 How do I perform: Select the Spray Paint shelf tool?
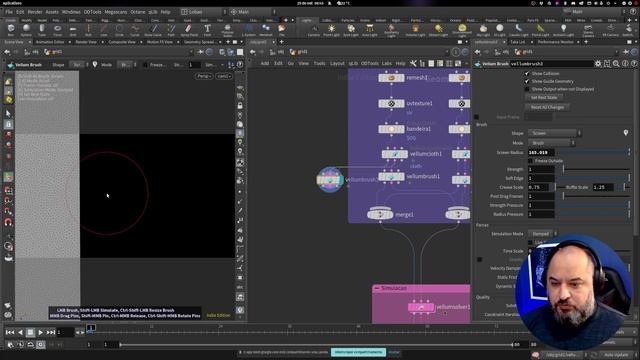pos(189,29)
